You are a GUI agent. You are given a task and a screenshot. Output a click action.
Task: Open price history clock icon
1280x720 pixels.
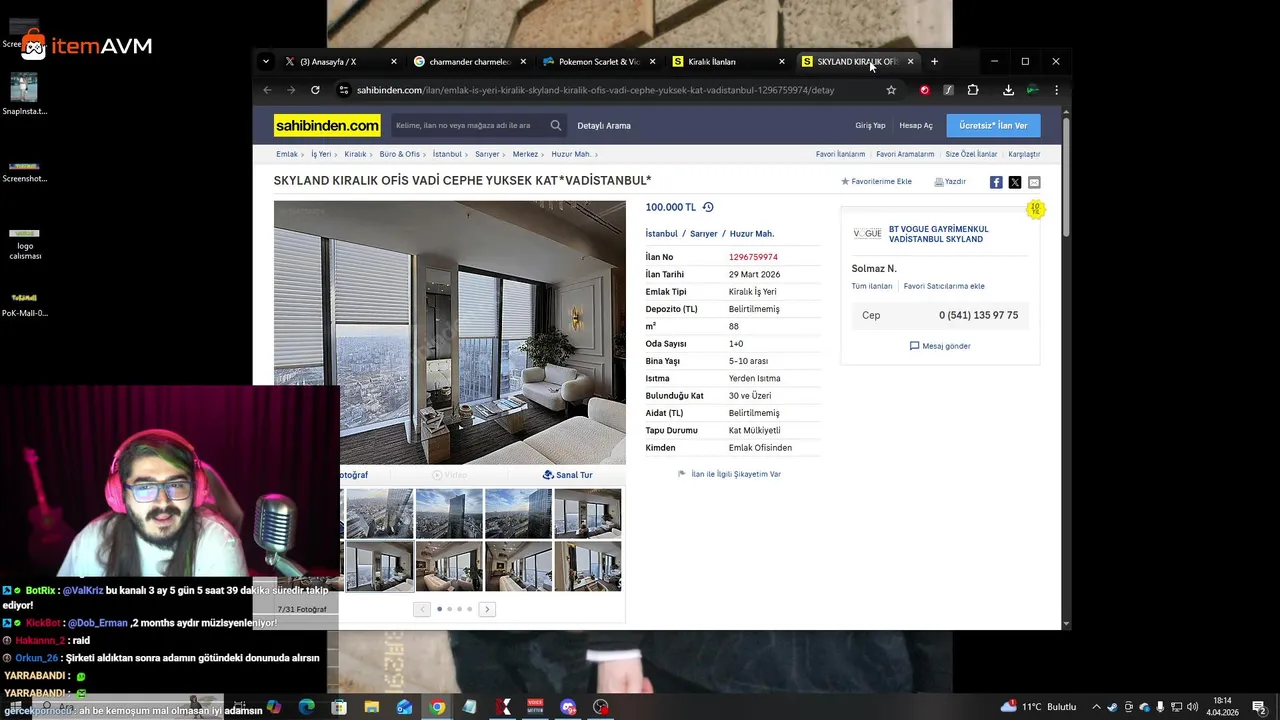tap(708, 207)
